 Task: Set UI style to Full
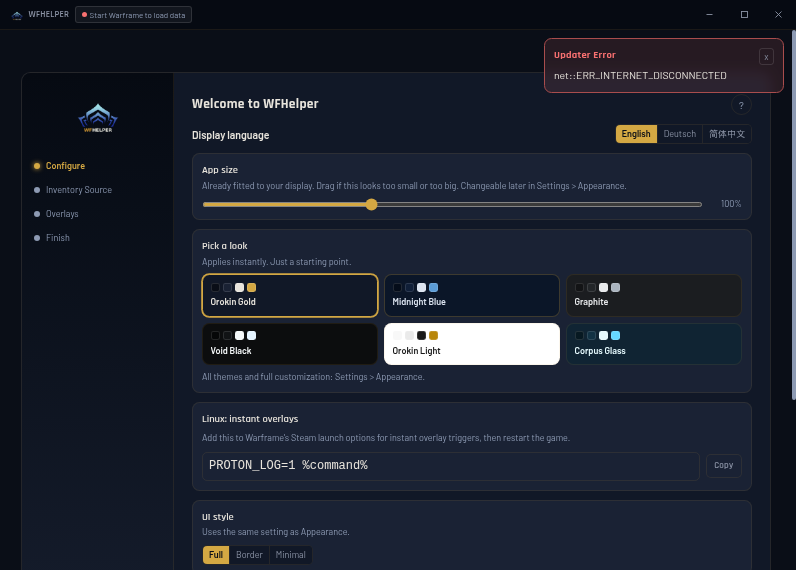point(216,555)
